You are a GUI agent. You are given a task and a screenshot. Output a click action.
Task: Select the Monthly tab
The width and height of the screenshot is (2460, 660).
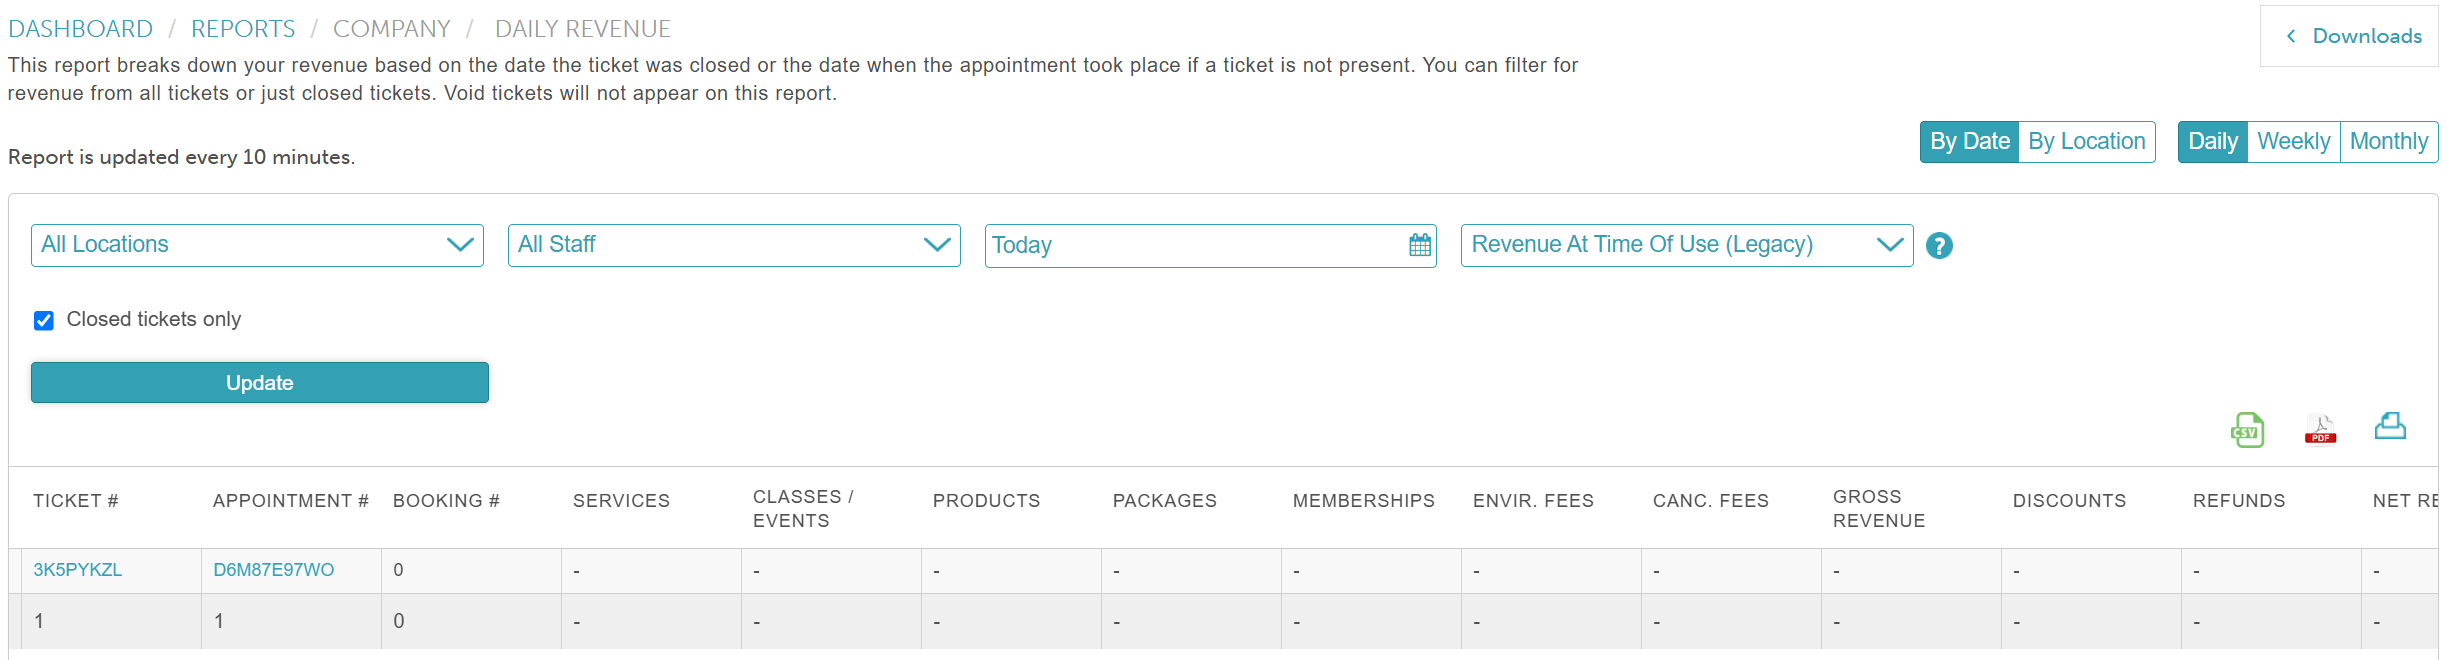pos(2388,142)
